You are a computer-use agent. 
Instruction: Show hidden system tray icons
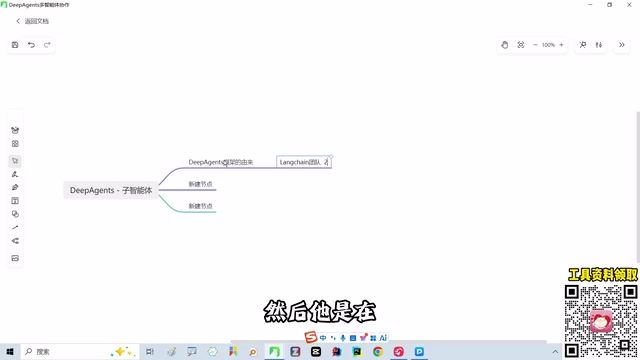click(555, 351)
